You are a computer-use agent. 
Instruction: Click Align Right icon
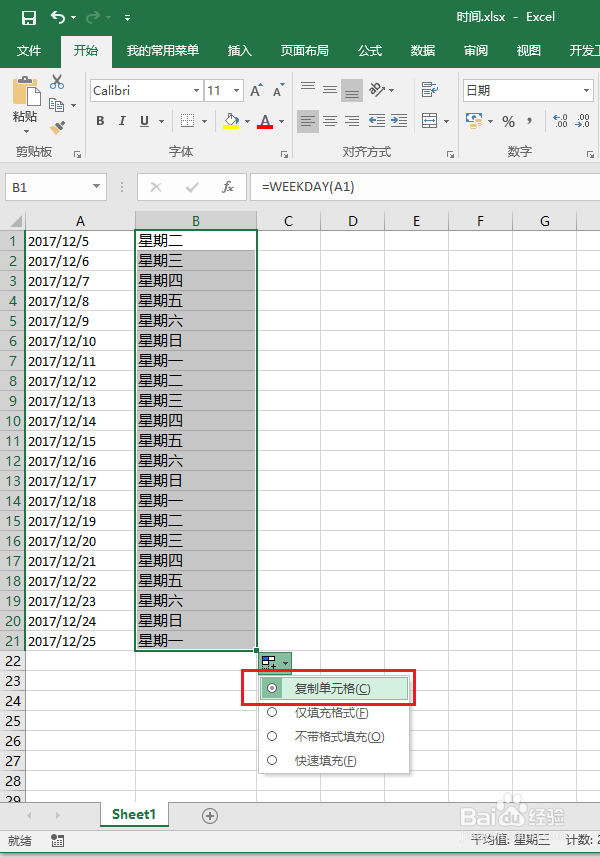coord(352,121)
